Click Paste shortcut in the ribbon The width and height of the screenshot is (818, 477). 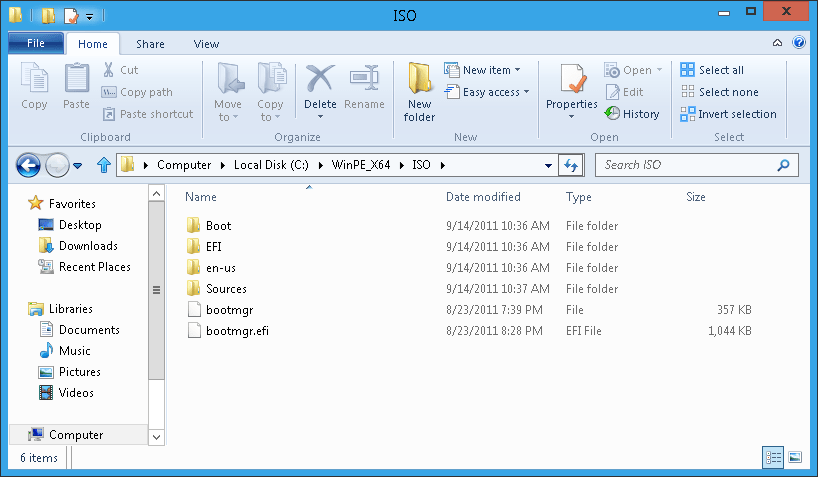[148, 114]
